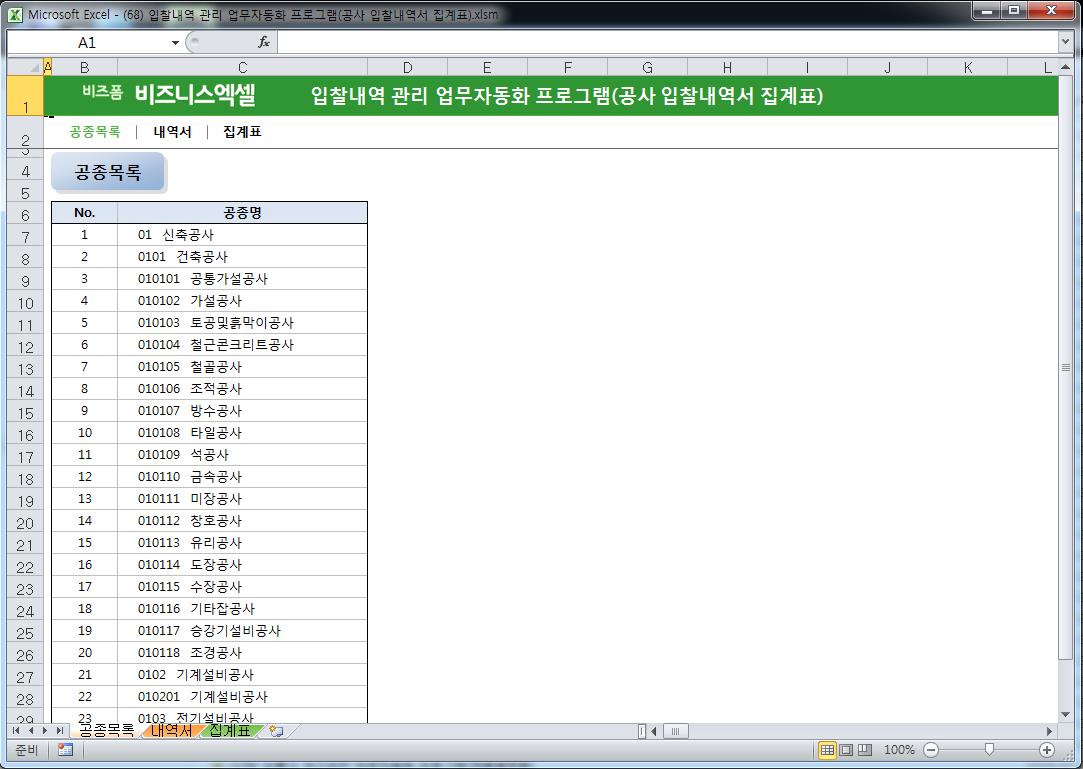Click the vertical scrollbar up arrow

pos(1065,67)
